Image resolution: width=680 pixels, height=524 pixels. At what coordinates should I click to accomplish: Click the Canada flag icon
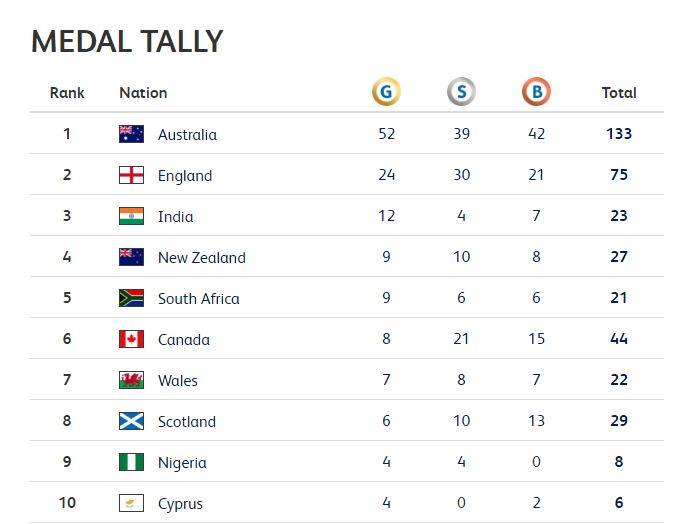pos(131,339)
